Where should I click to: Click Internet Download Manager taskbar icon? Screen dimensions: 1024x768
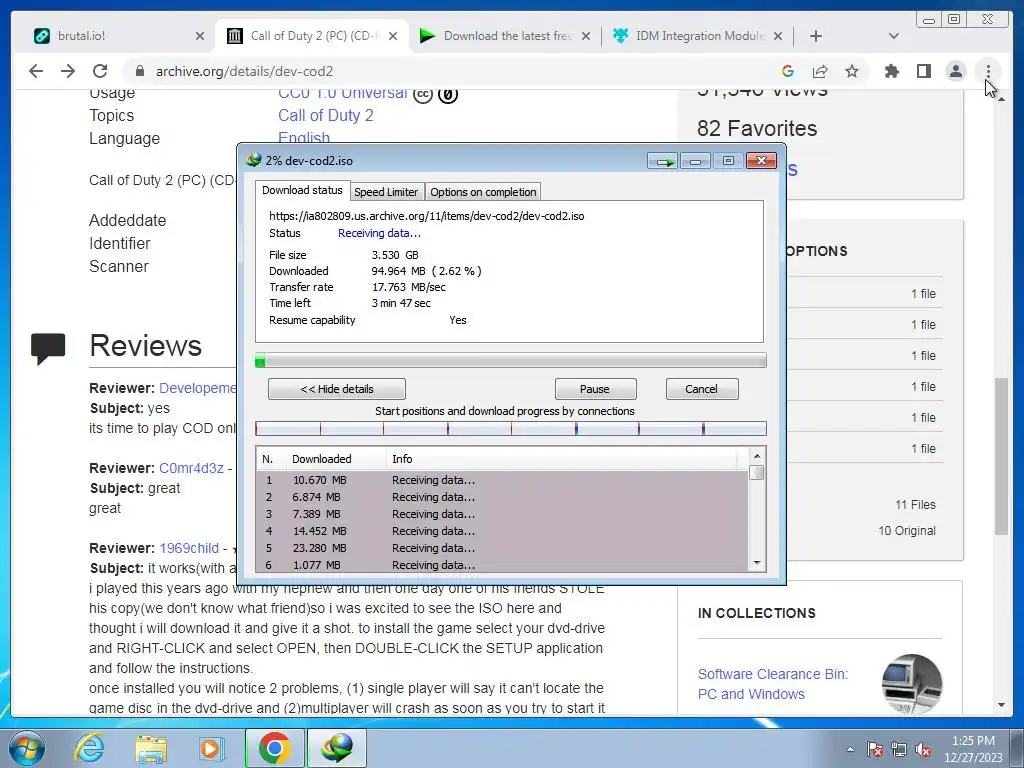tap(337, 748)
